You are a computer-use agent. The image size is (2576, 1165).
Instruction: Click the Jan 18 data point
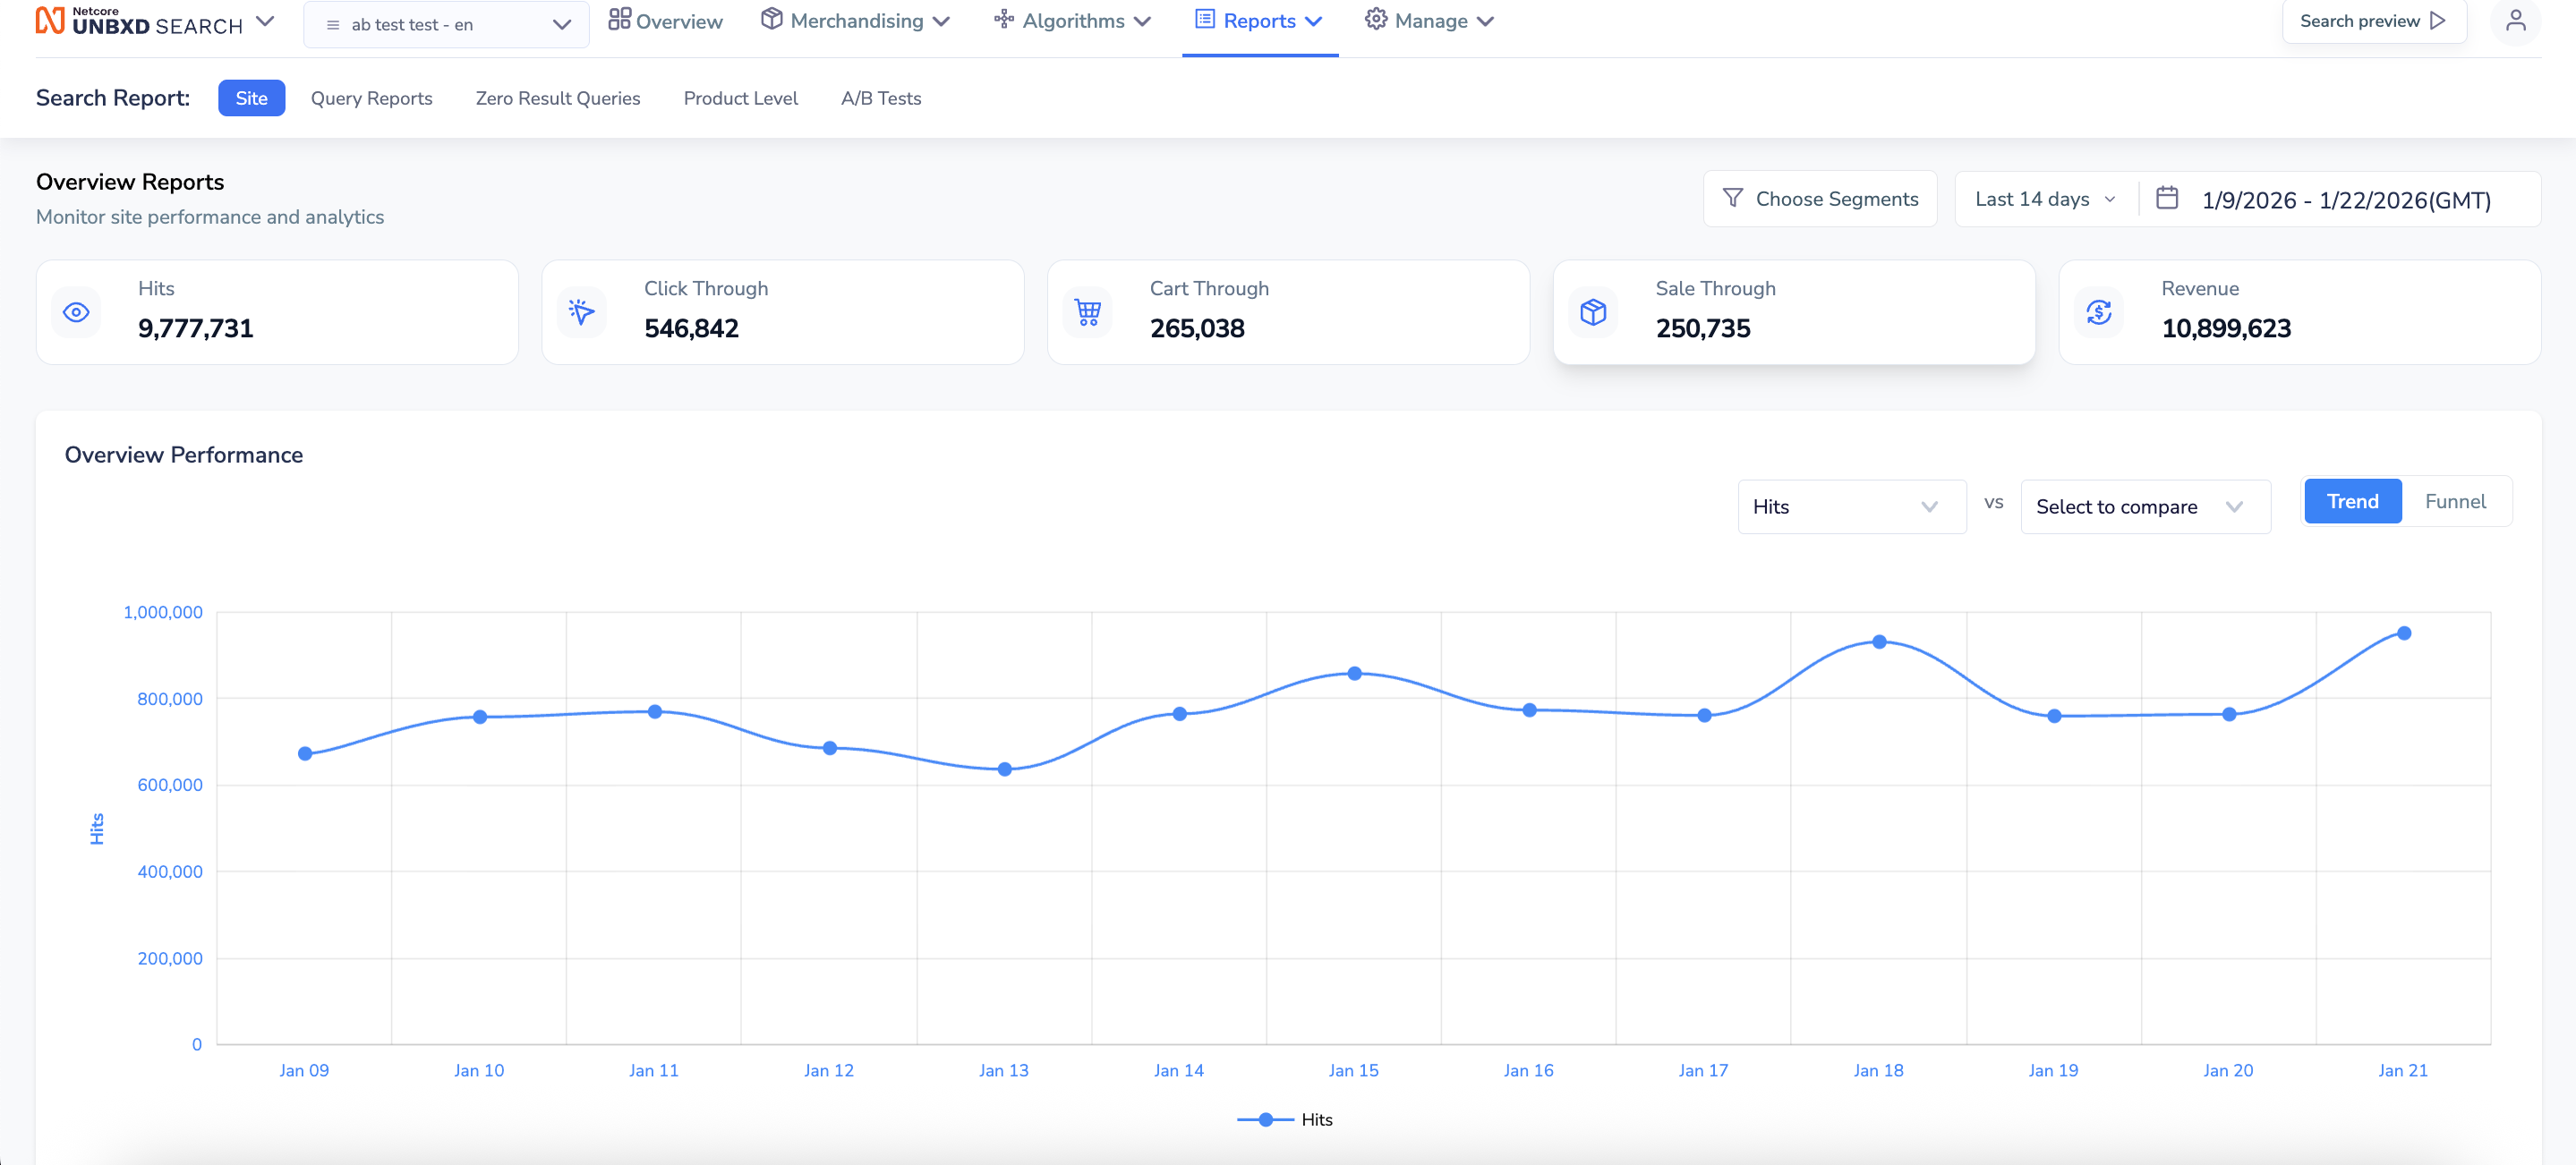click(x=1879, y=642)
